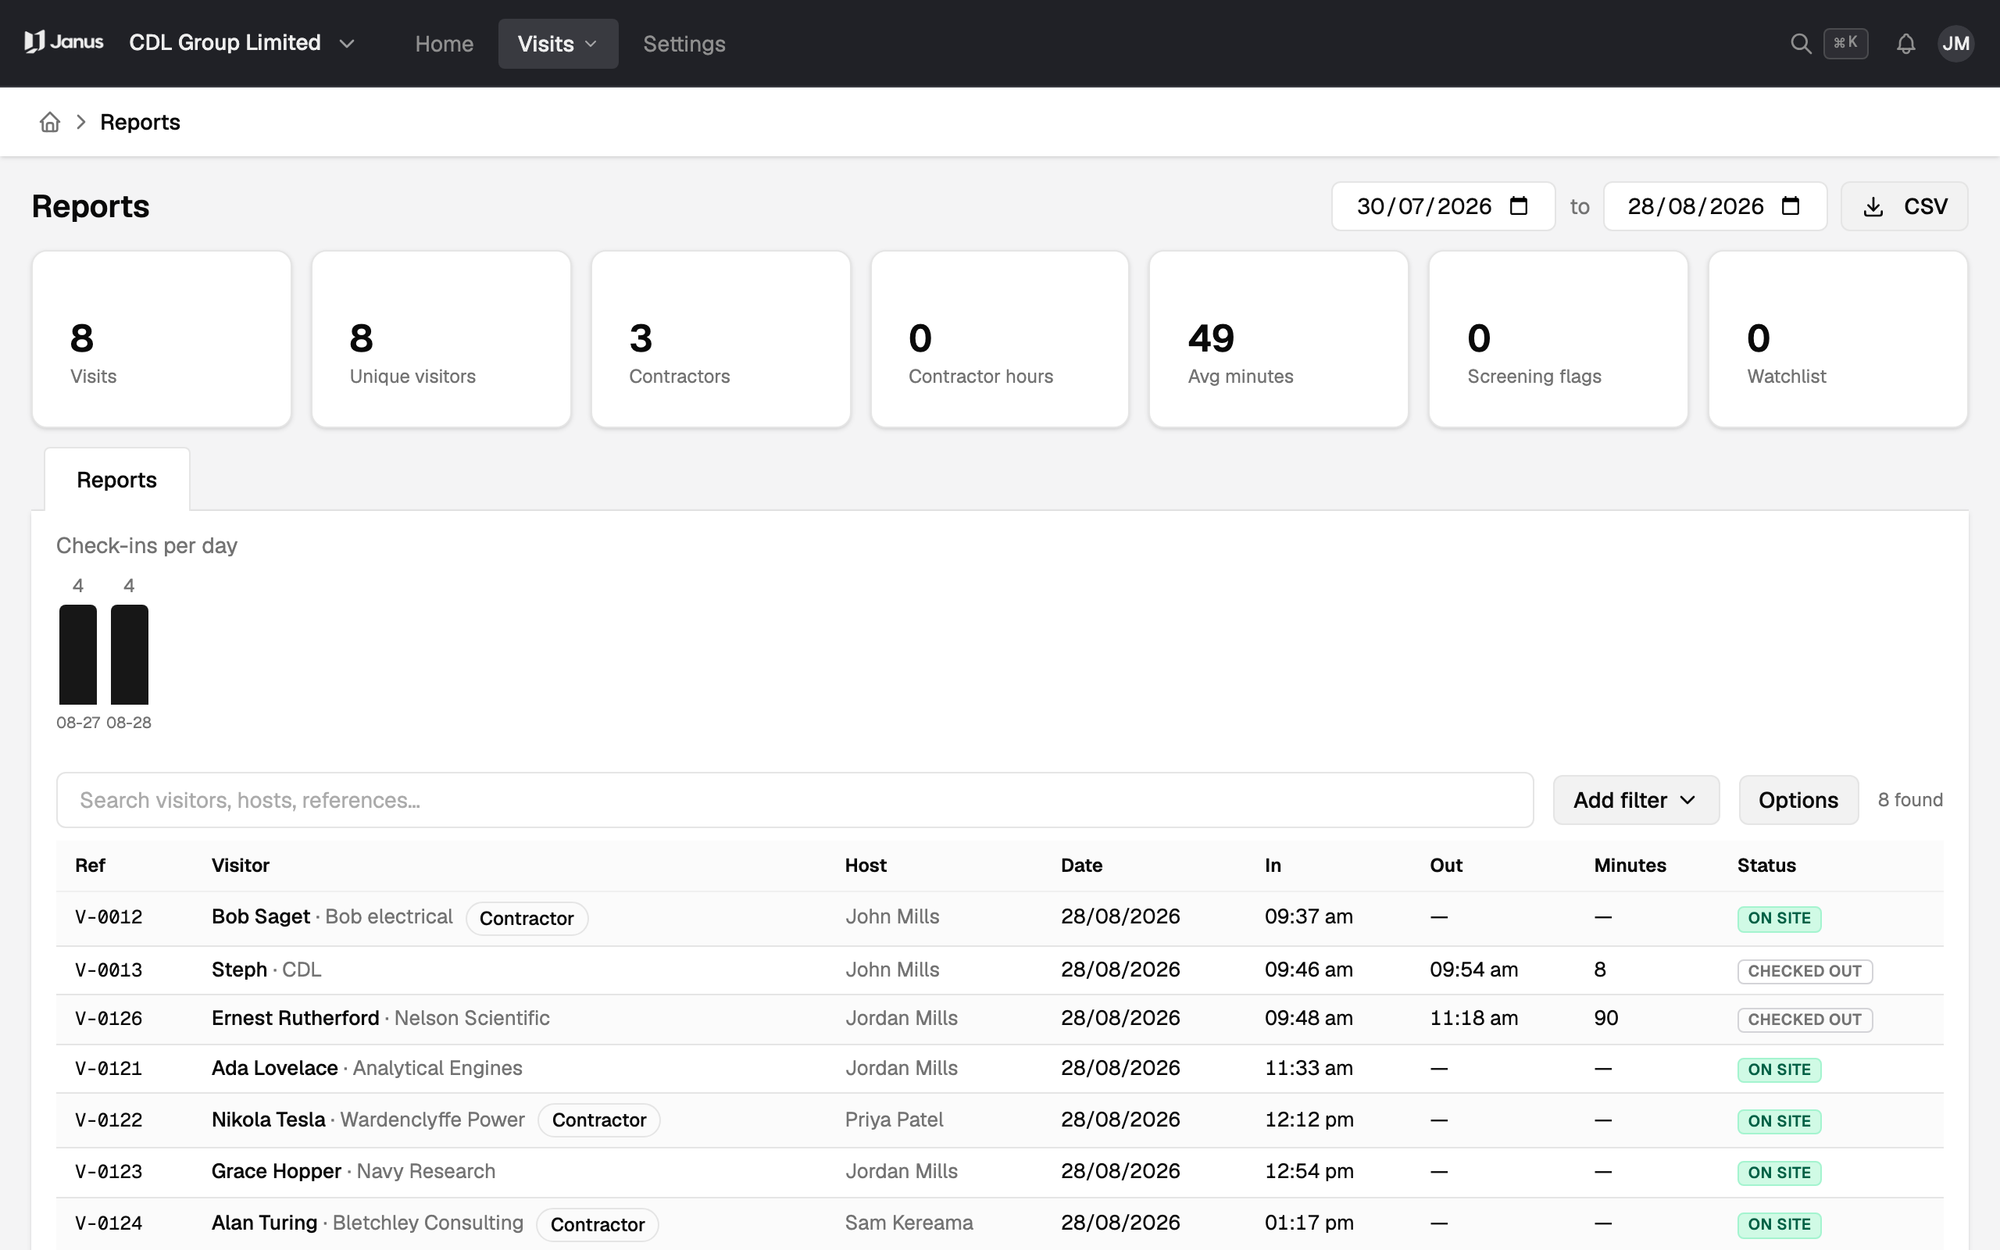Screen dimensions: 2000x1250
Task: Click the Visits stat card
Action: coord(162,339)
